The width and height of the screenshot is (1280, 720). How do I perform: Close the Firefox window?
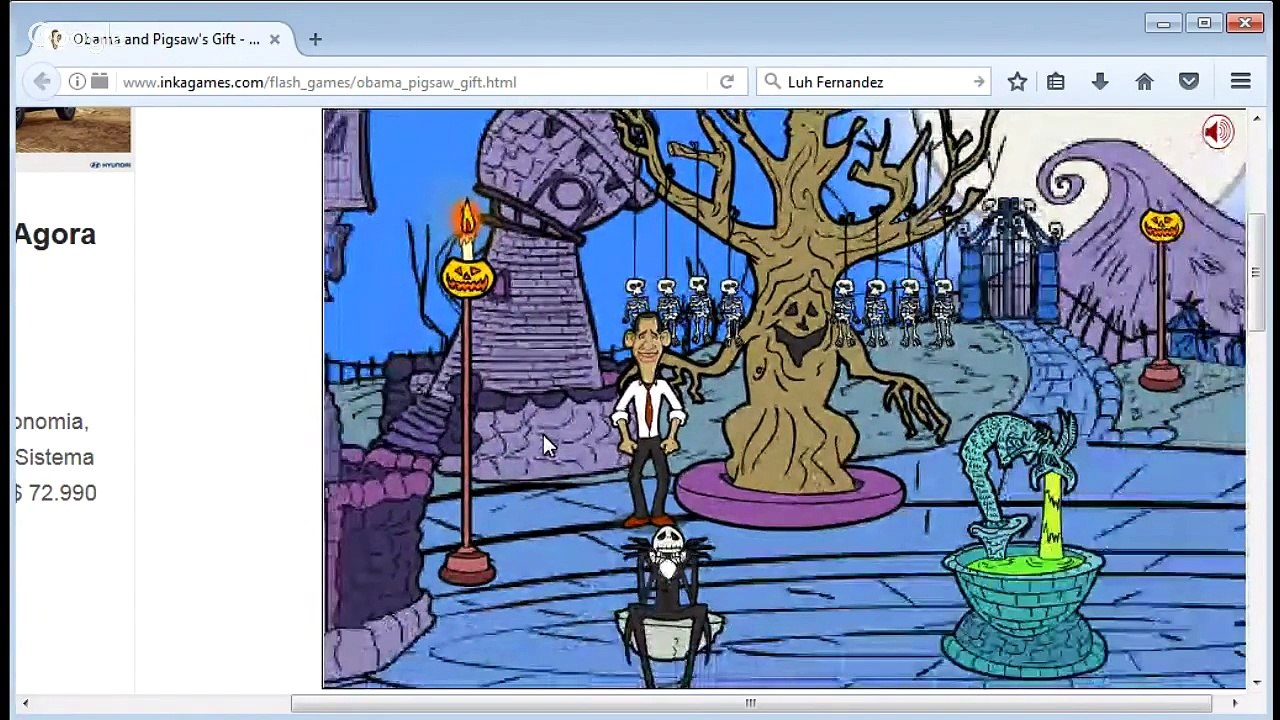pyautogui.click(x=1246, y=23)
